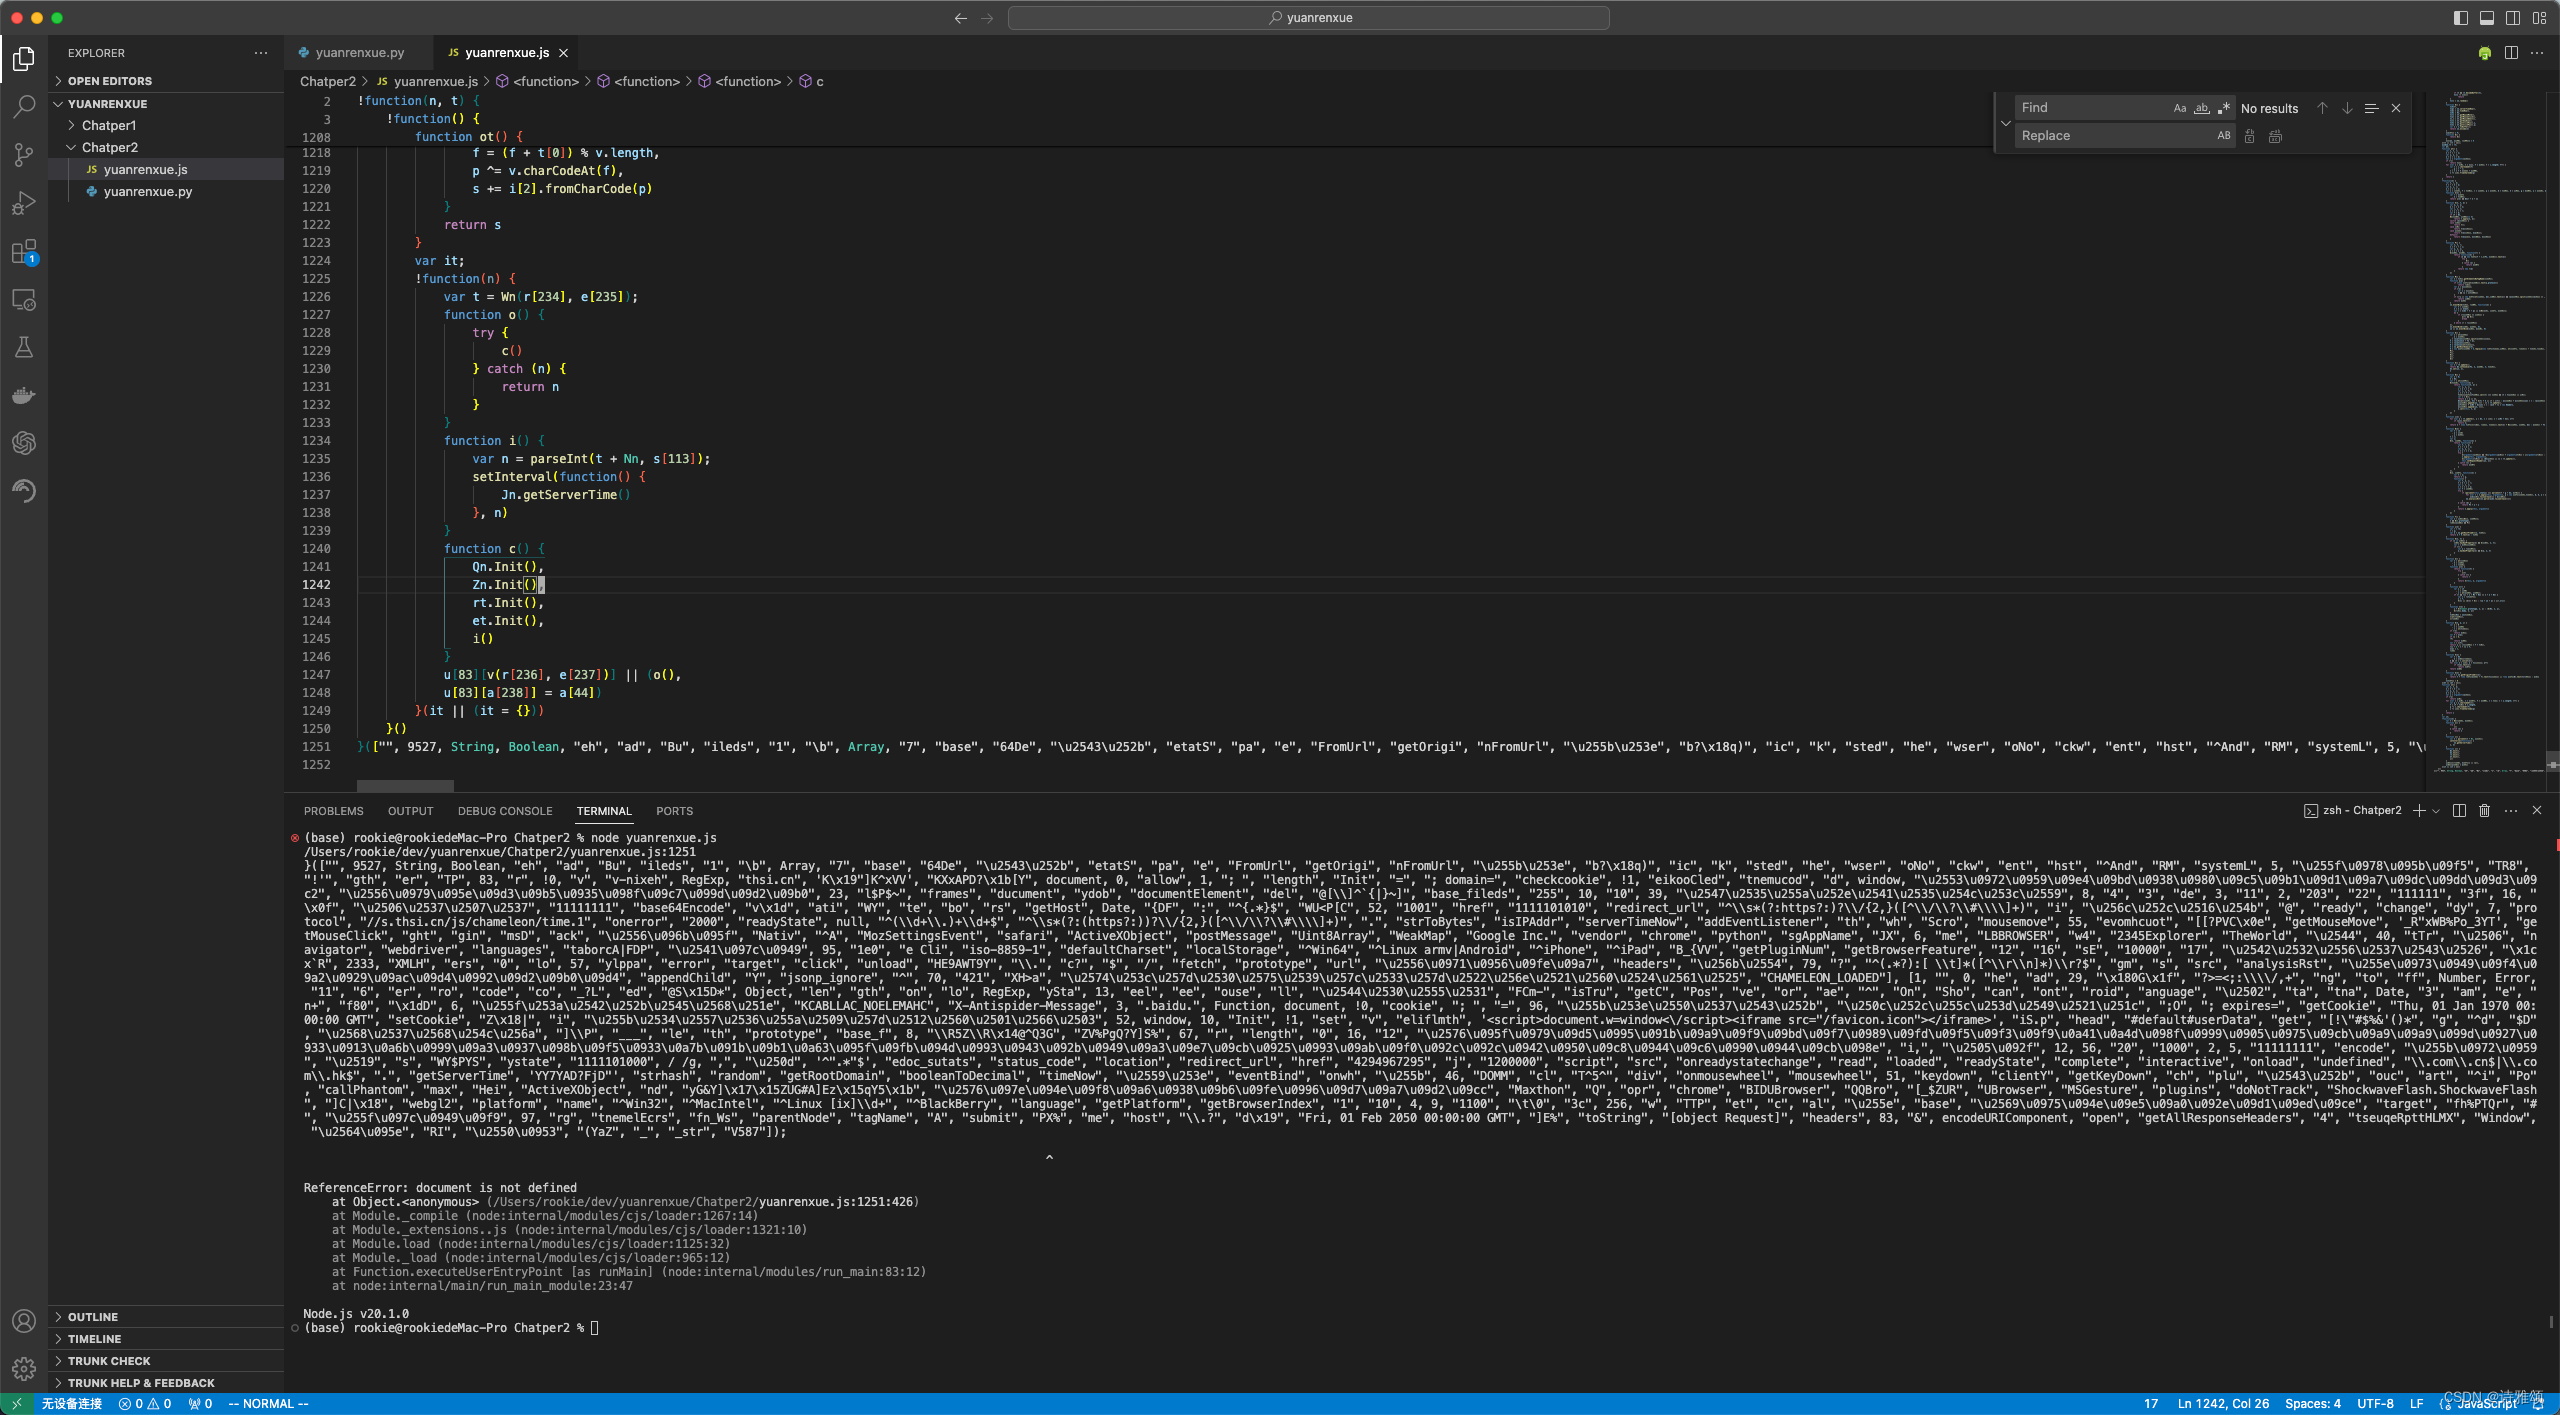Create a new terminal with plus icon
This screenshot has width=2560, height=1415.
click(x=2419, y=811)
